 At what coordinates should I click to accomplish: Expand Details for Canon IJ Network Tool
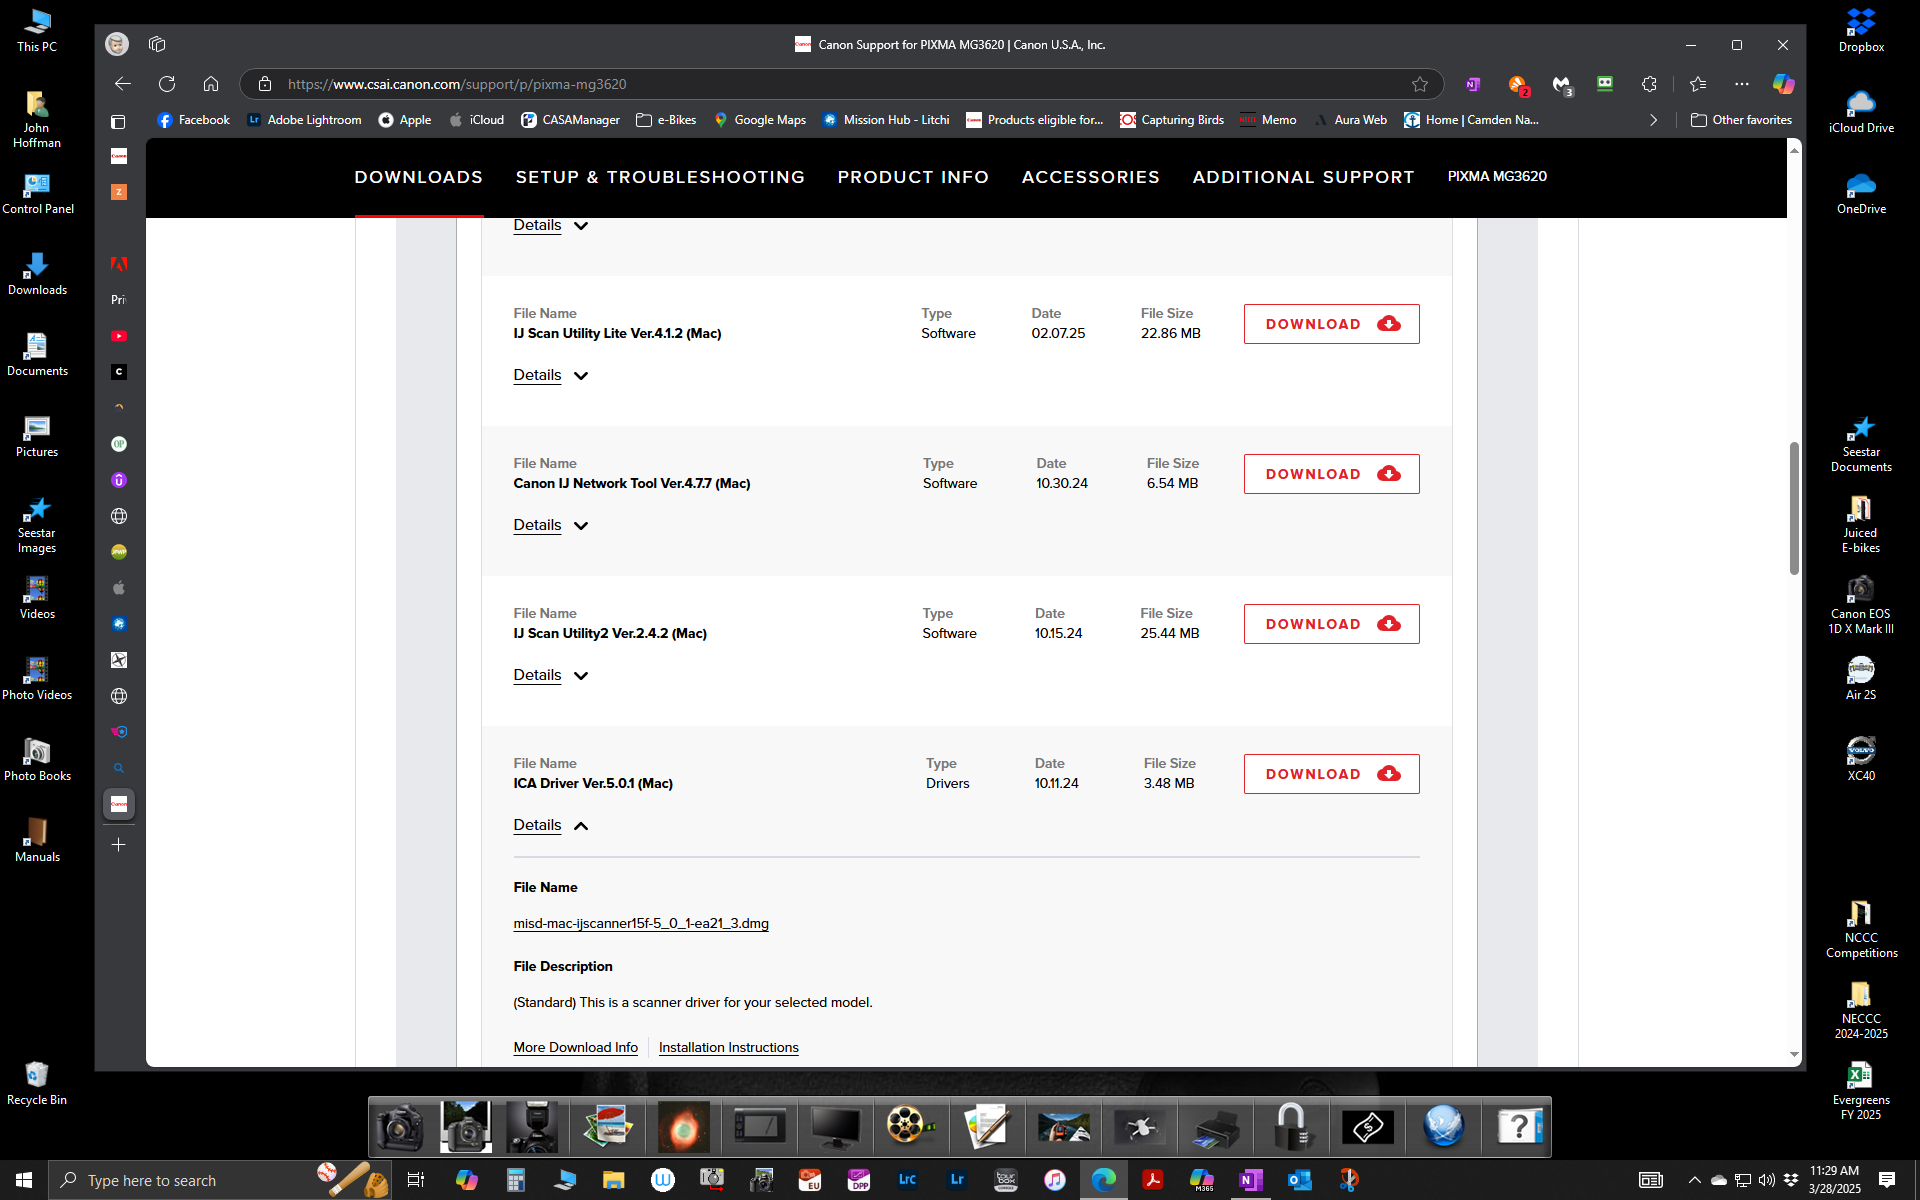click(550, 525)
